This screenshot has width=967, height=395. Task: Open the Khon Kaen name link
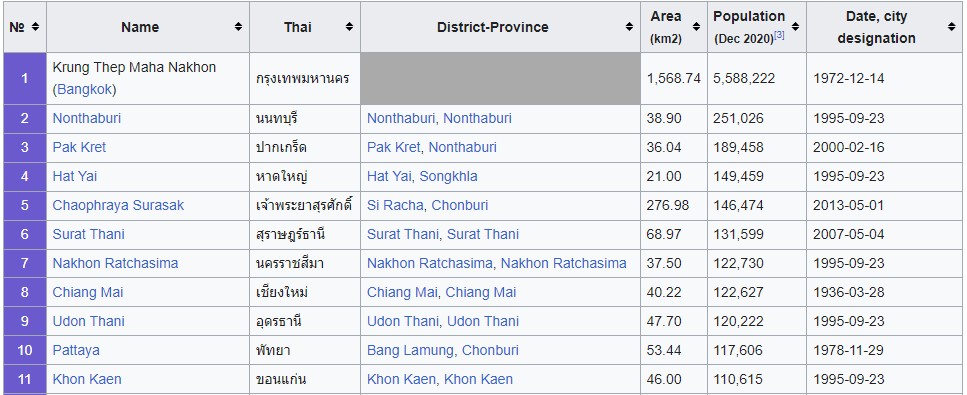click(x=87, y=379)
